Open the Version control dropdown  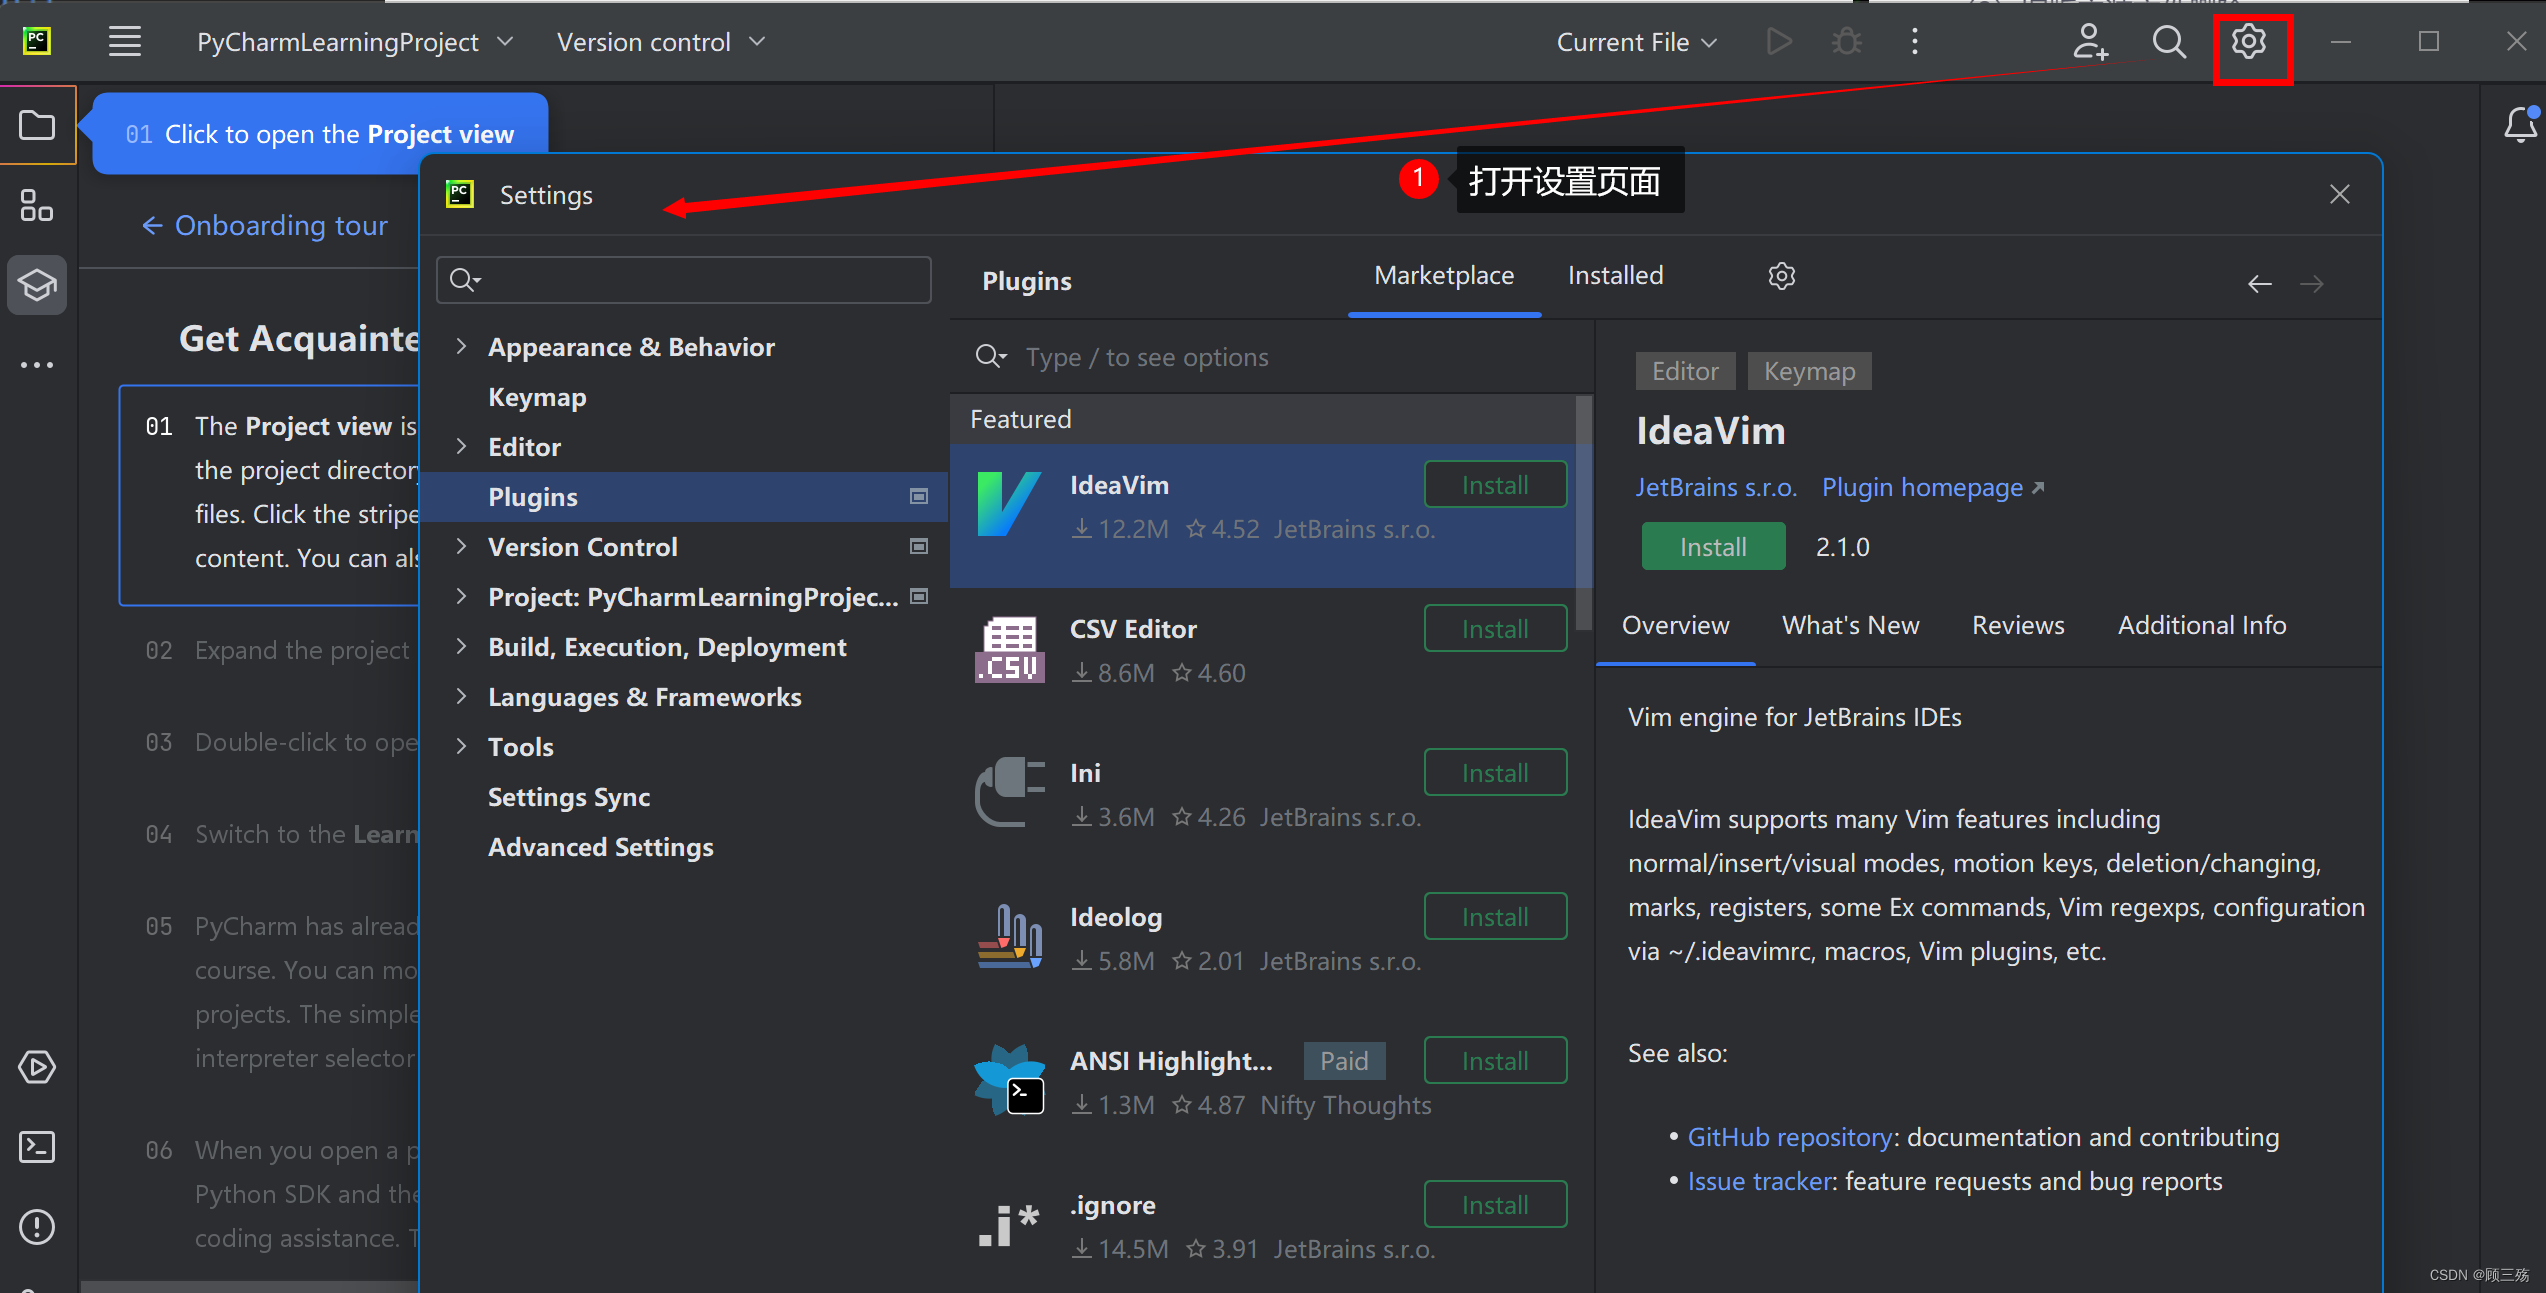point(661,42)
